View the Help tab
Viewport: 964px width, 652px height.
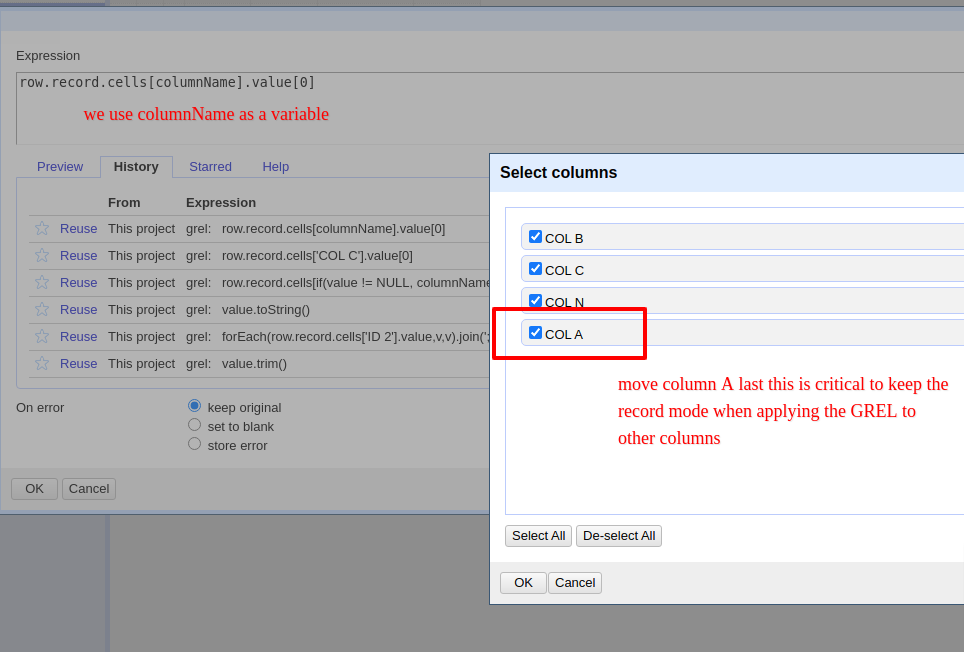pos(275,166)
